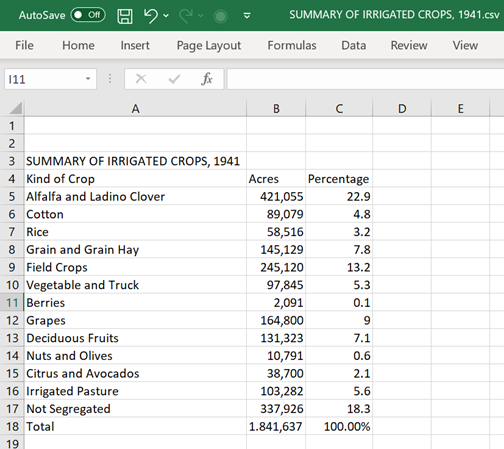Select the 'Cotton' cell
This screenshot has height=449, width=504.
click(x=135, y=214)
